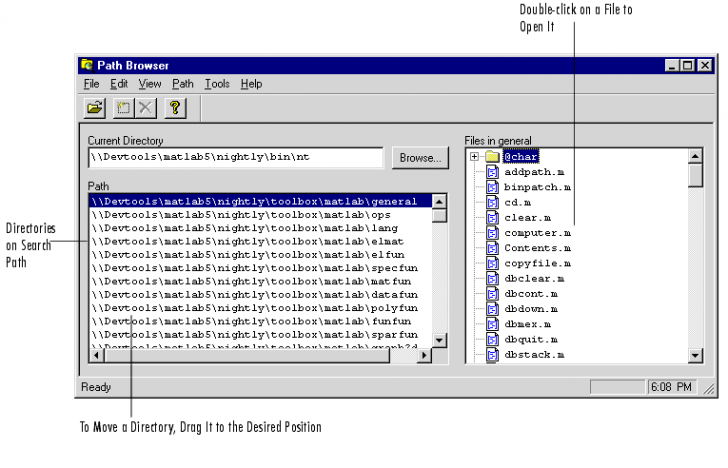Click the dbstack.m file icon
This screenshot has width=728, height=468.
[x=492, y=354]
